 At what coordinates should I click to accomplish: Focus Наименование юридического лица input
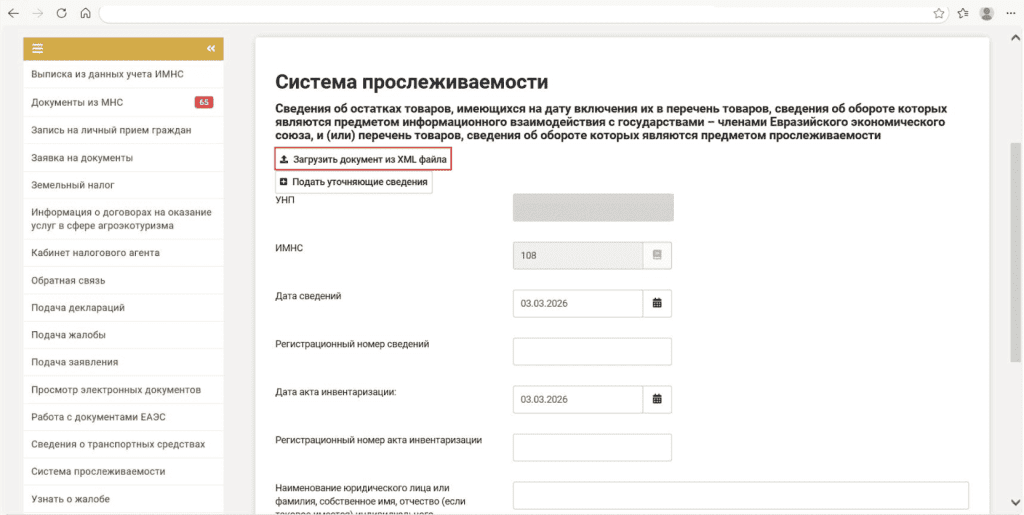(x=741, y=495)
